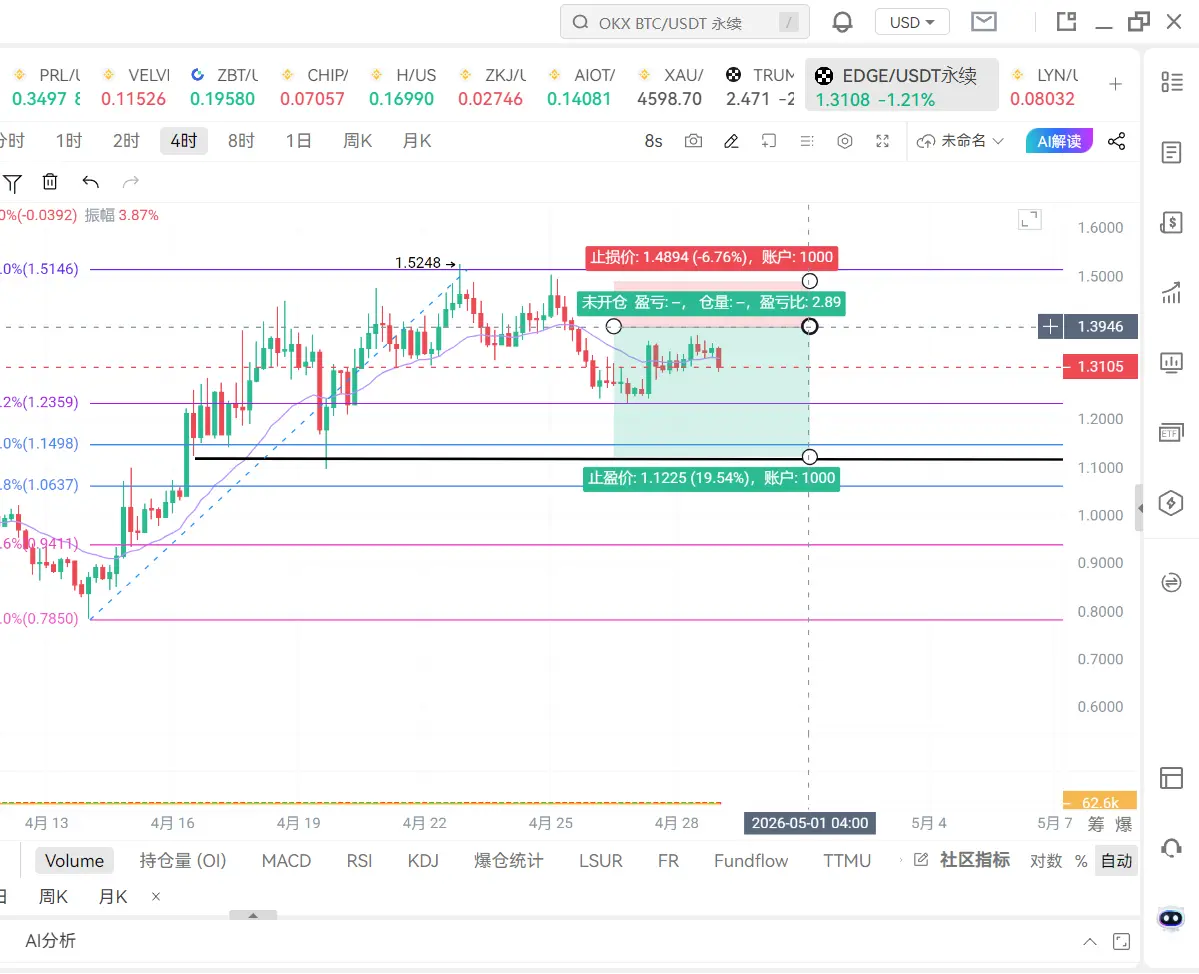Select the 8时 timeframe
The height and width of the screenshot is (974, 1199).
click(x=241, y=141)
